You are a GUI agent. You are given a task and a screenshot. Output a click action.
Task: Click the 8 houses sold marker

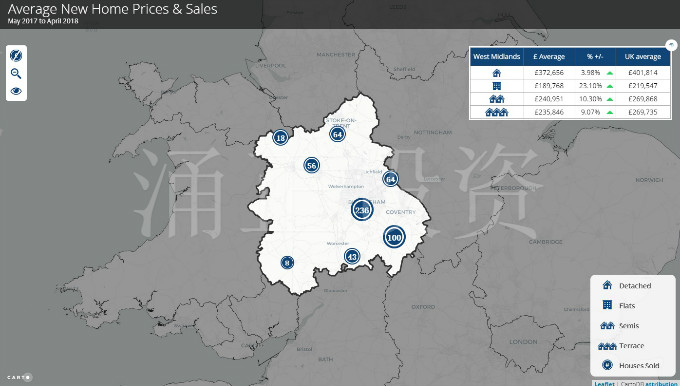coord(287,262)
